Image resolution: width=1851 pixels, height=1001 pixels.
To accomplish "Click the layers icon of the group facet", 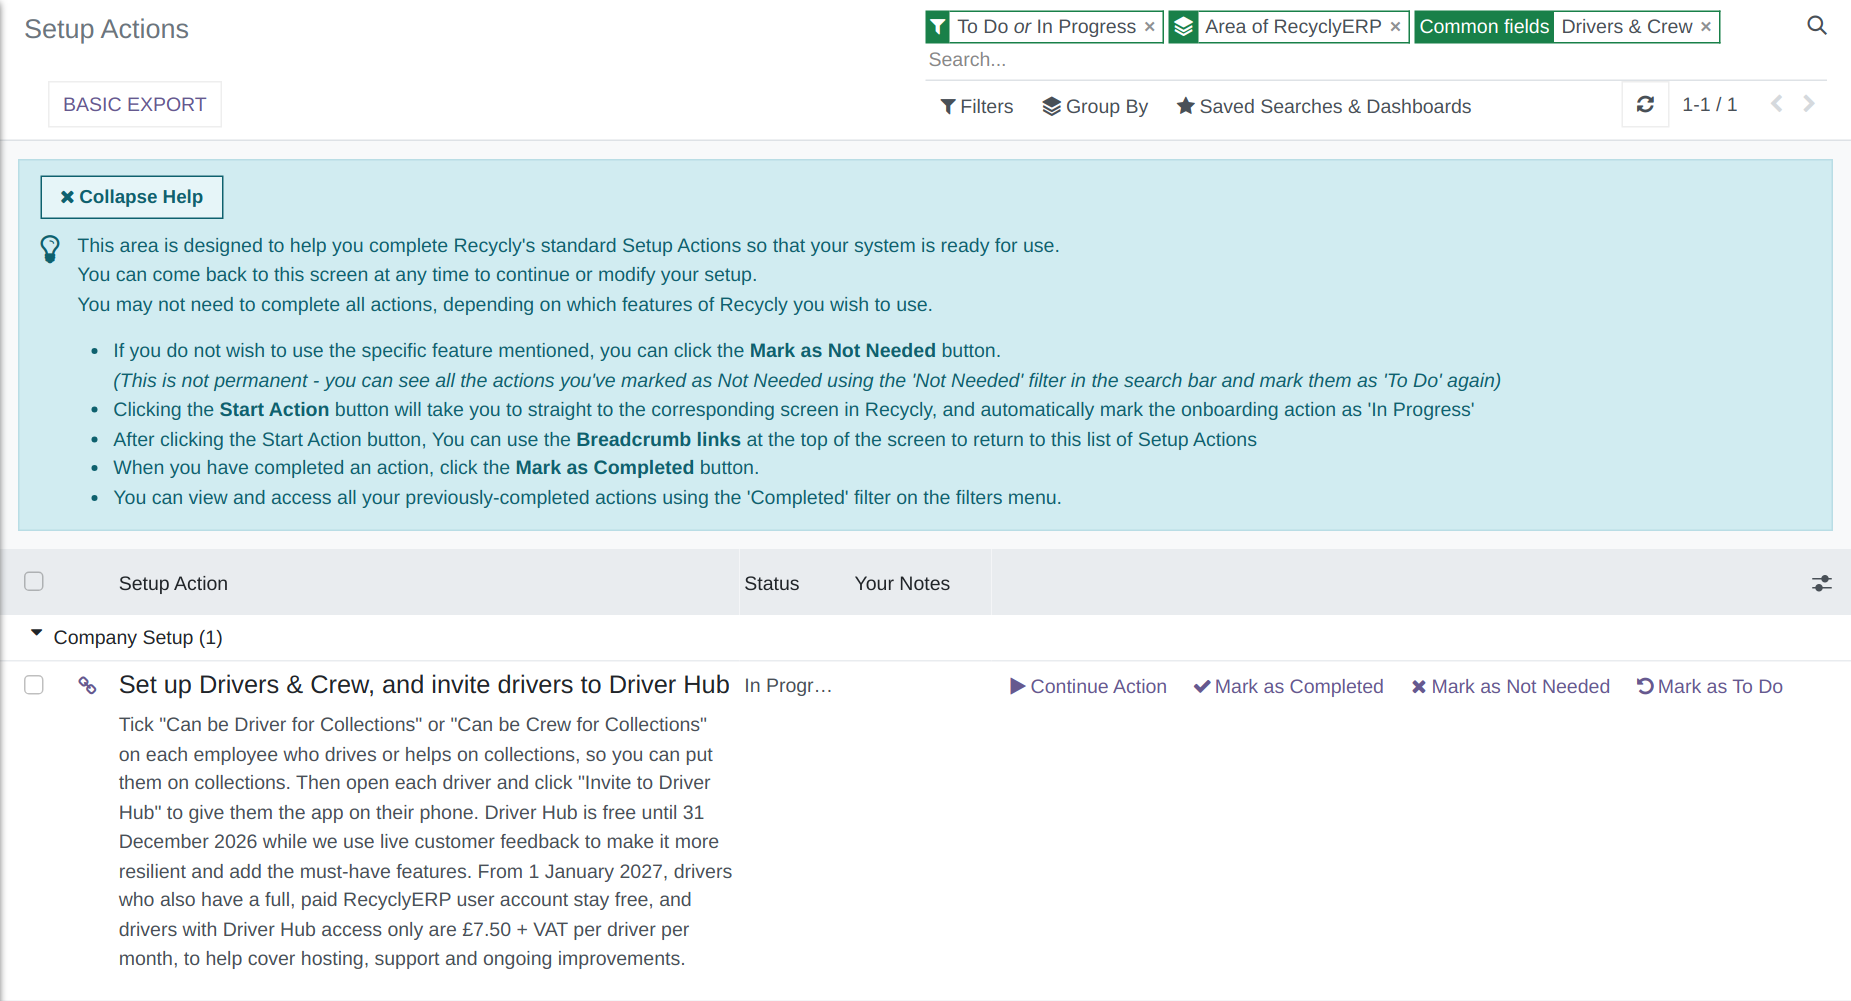I will point(1183,27).
